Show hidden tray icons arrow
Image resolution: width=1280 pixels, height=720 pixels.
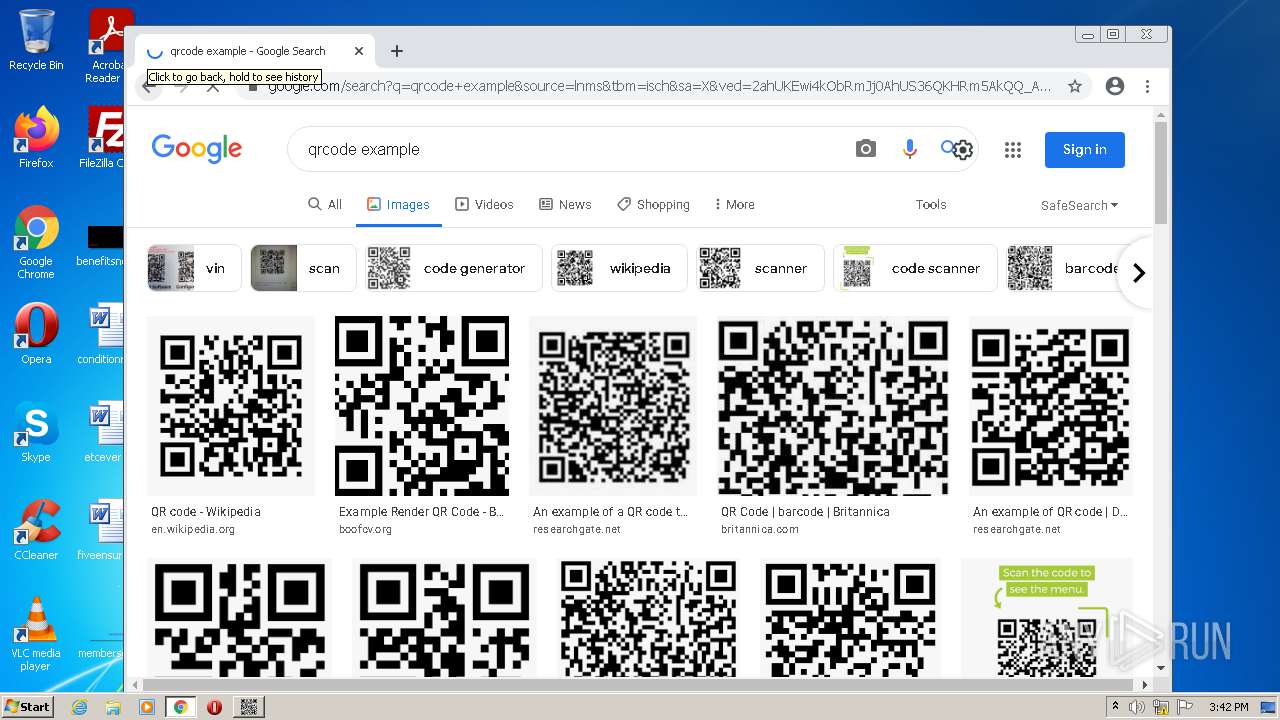pos(1115,707)
